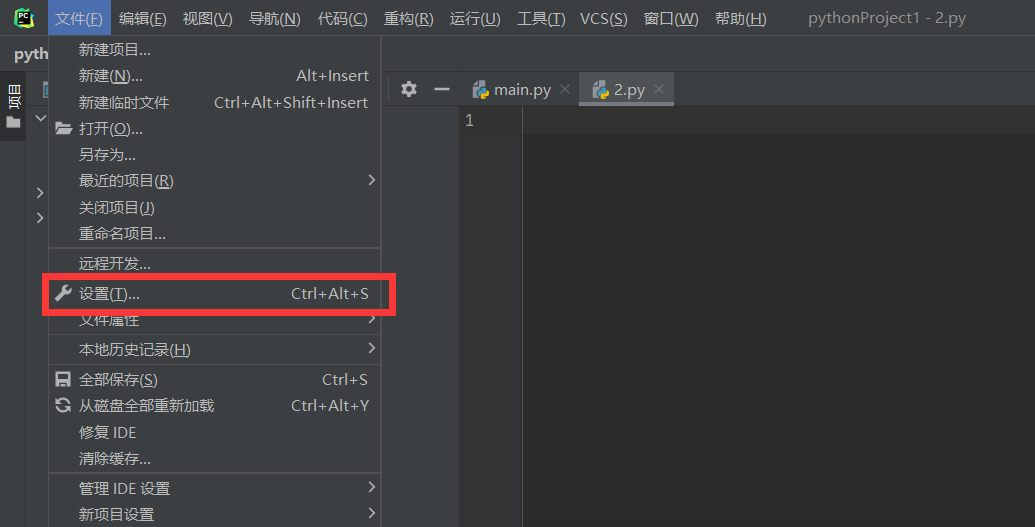
Task: Select 新建临时文件 menu entry
Action: (215, 102)
